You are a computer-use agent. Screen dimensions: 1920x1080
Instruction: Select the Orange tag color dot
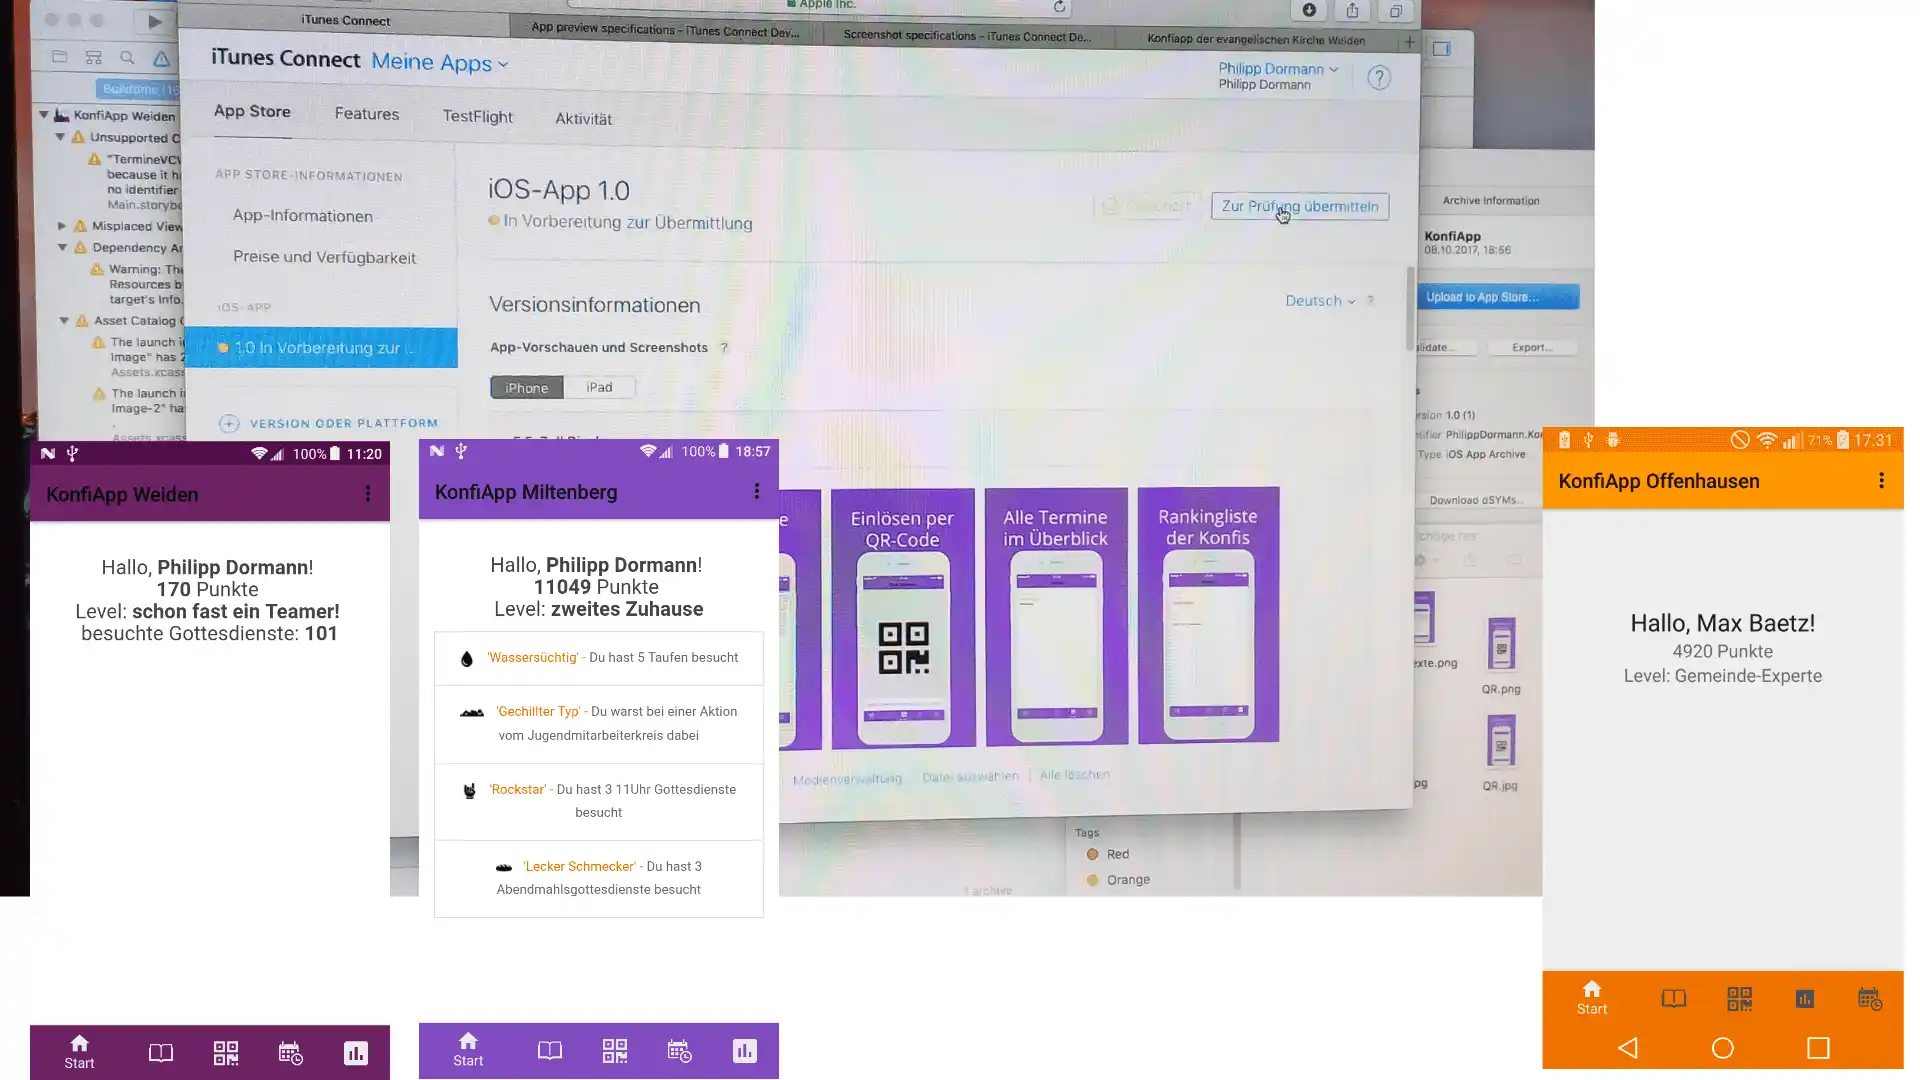[1092, 880]
